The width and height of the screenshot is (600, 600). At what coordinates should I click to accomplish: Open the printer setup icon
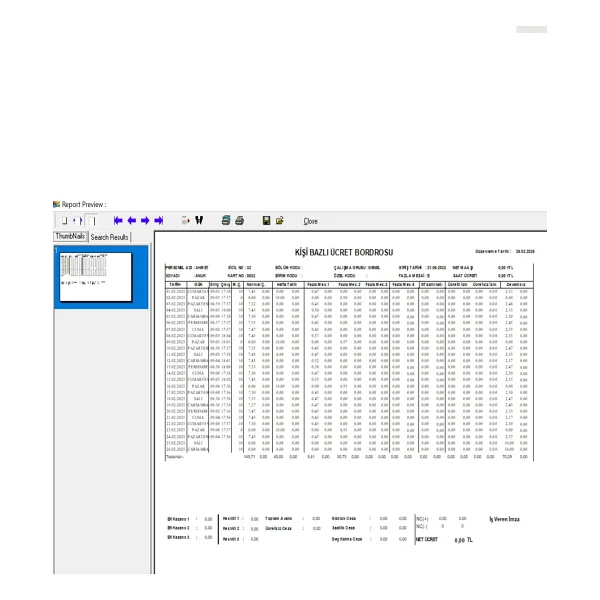point(226,220)
